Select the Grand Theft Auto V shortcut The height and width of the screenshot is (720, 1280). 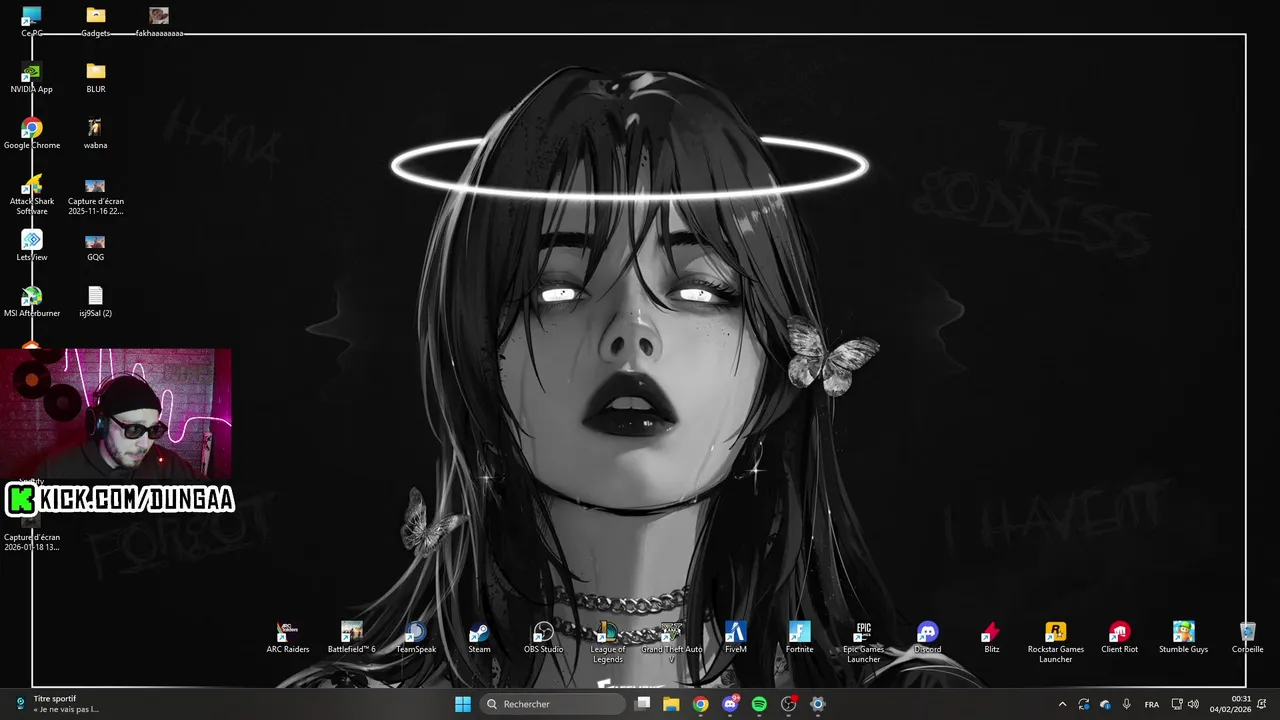point(672,643)
